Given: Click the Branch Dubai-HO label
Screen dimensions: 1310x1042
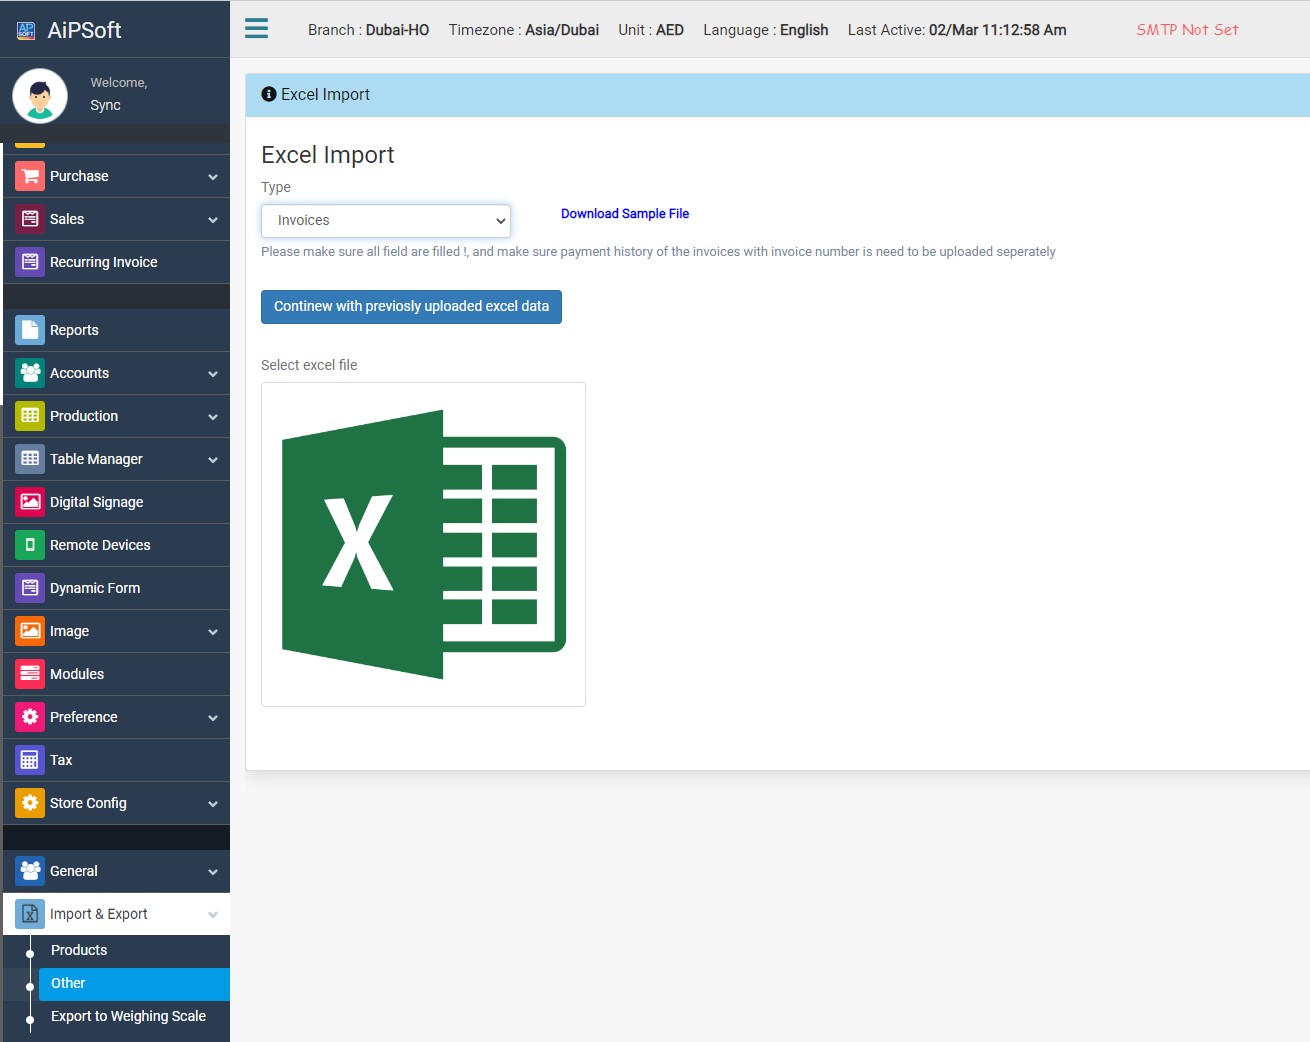Looking at the screenshot, I should pos(368,30).
